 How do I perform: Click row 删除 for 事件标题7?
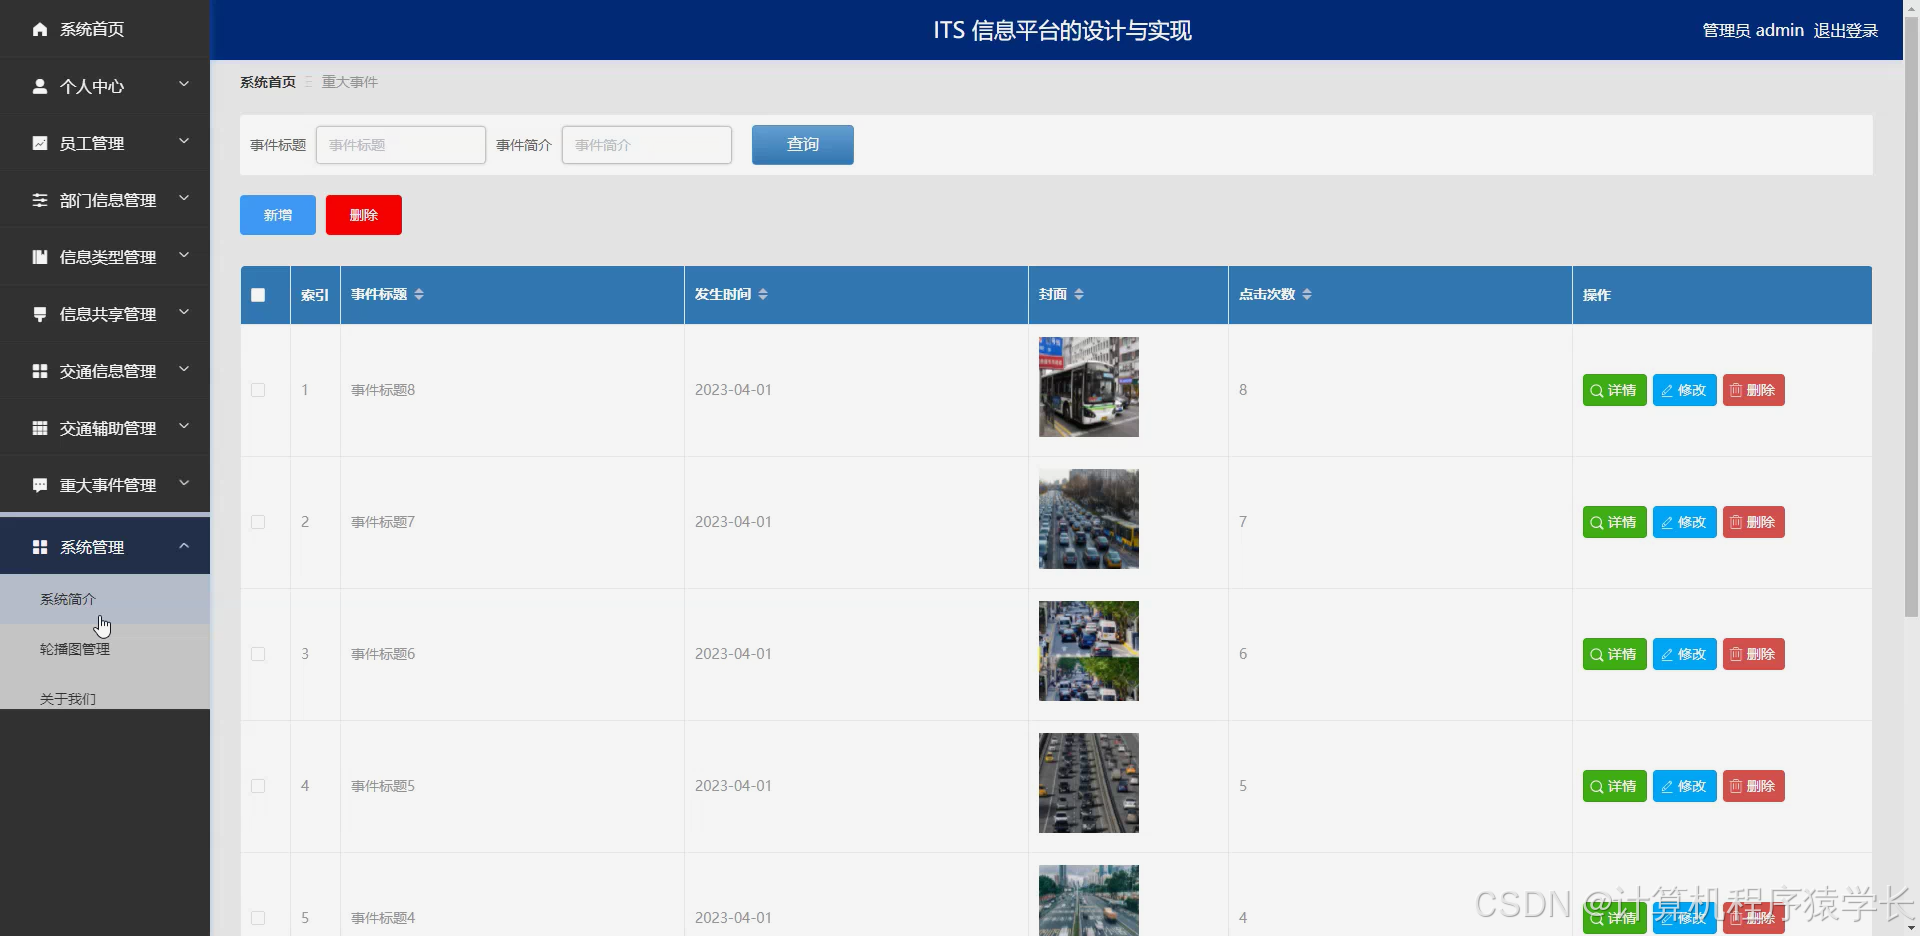[1753, 522]
